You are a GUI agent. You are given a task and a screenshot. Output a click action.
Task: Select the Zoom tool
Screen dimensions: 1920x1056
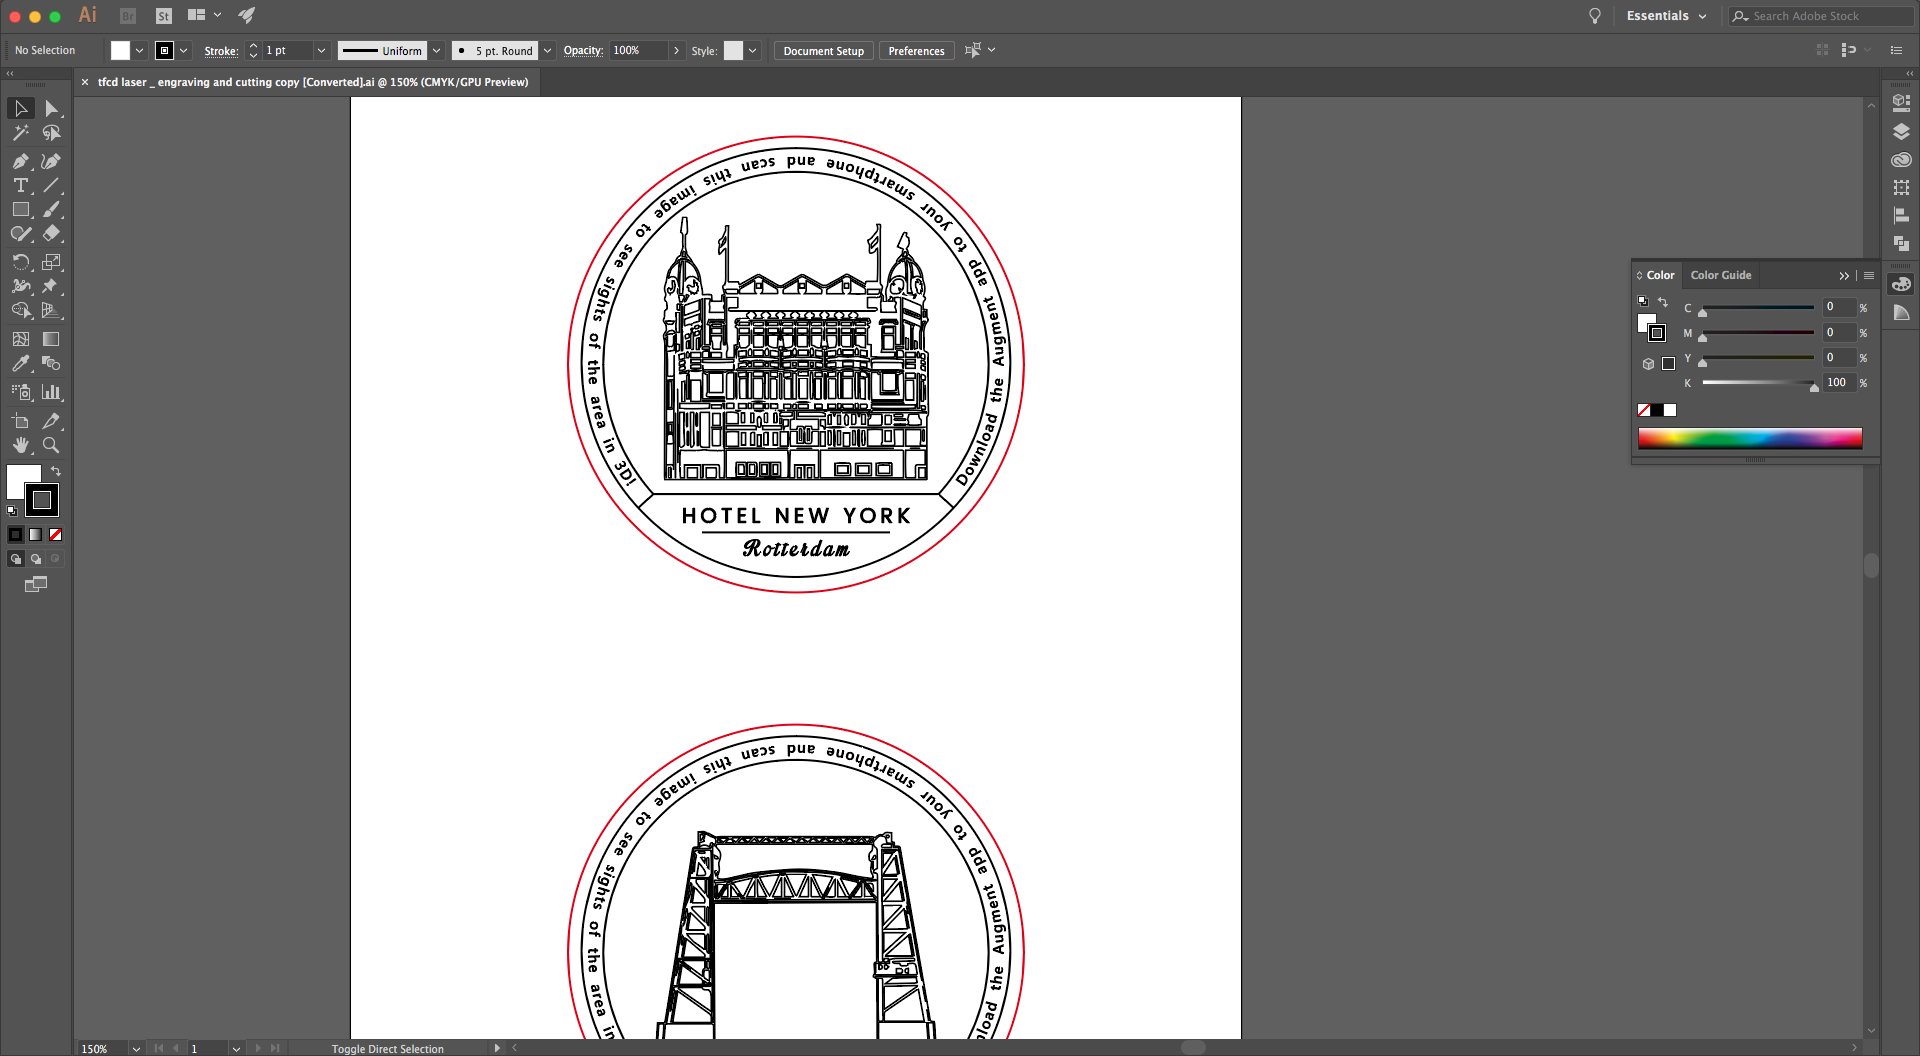52,445
